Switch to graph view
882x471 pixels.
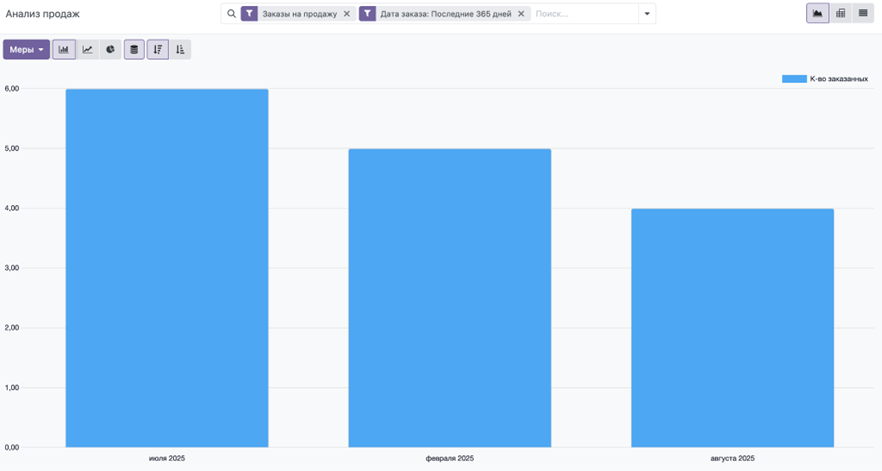click(x=818, y=14)
